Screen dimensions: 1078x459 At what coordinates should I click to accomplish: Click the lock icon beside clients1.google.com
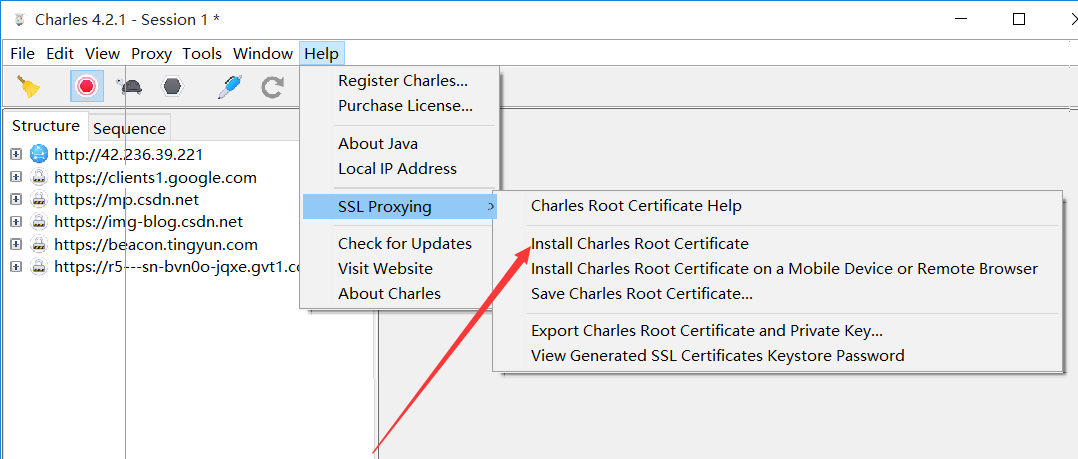click(39, 177)
